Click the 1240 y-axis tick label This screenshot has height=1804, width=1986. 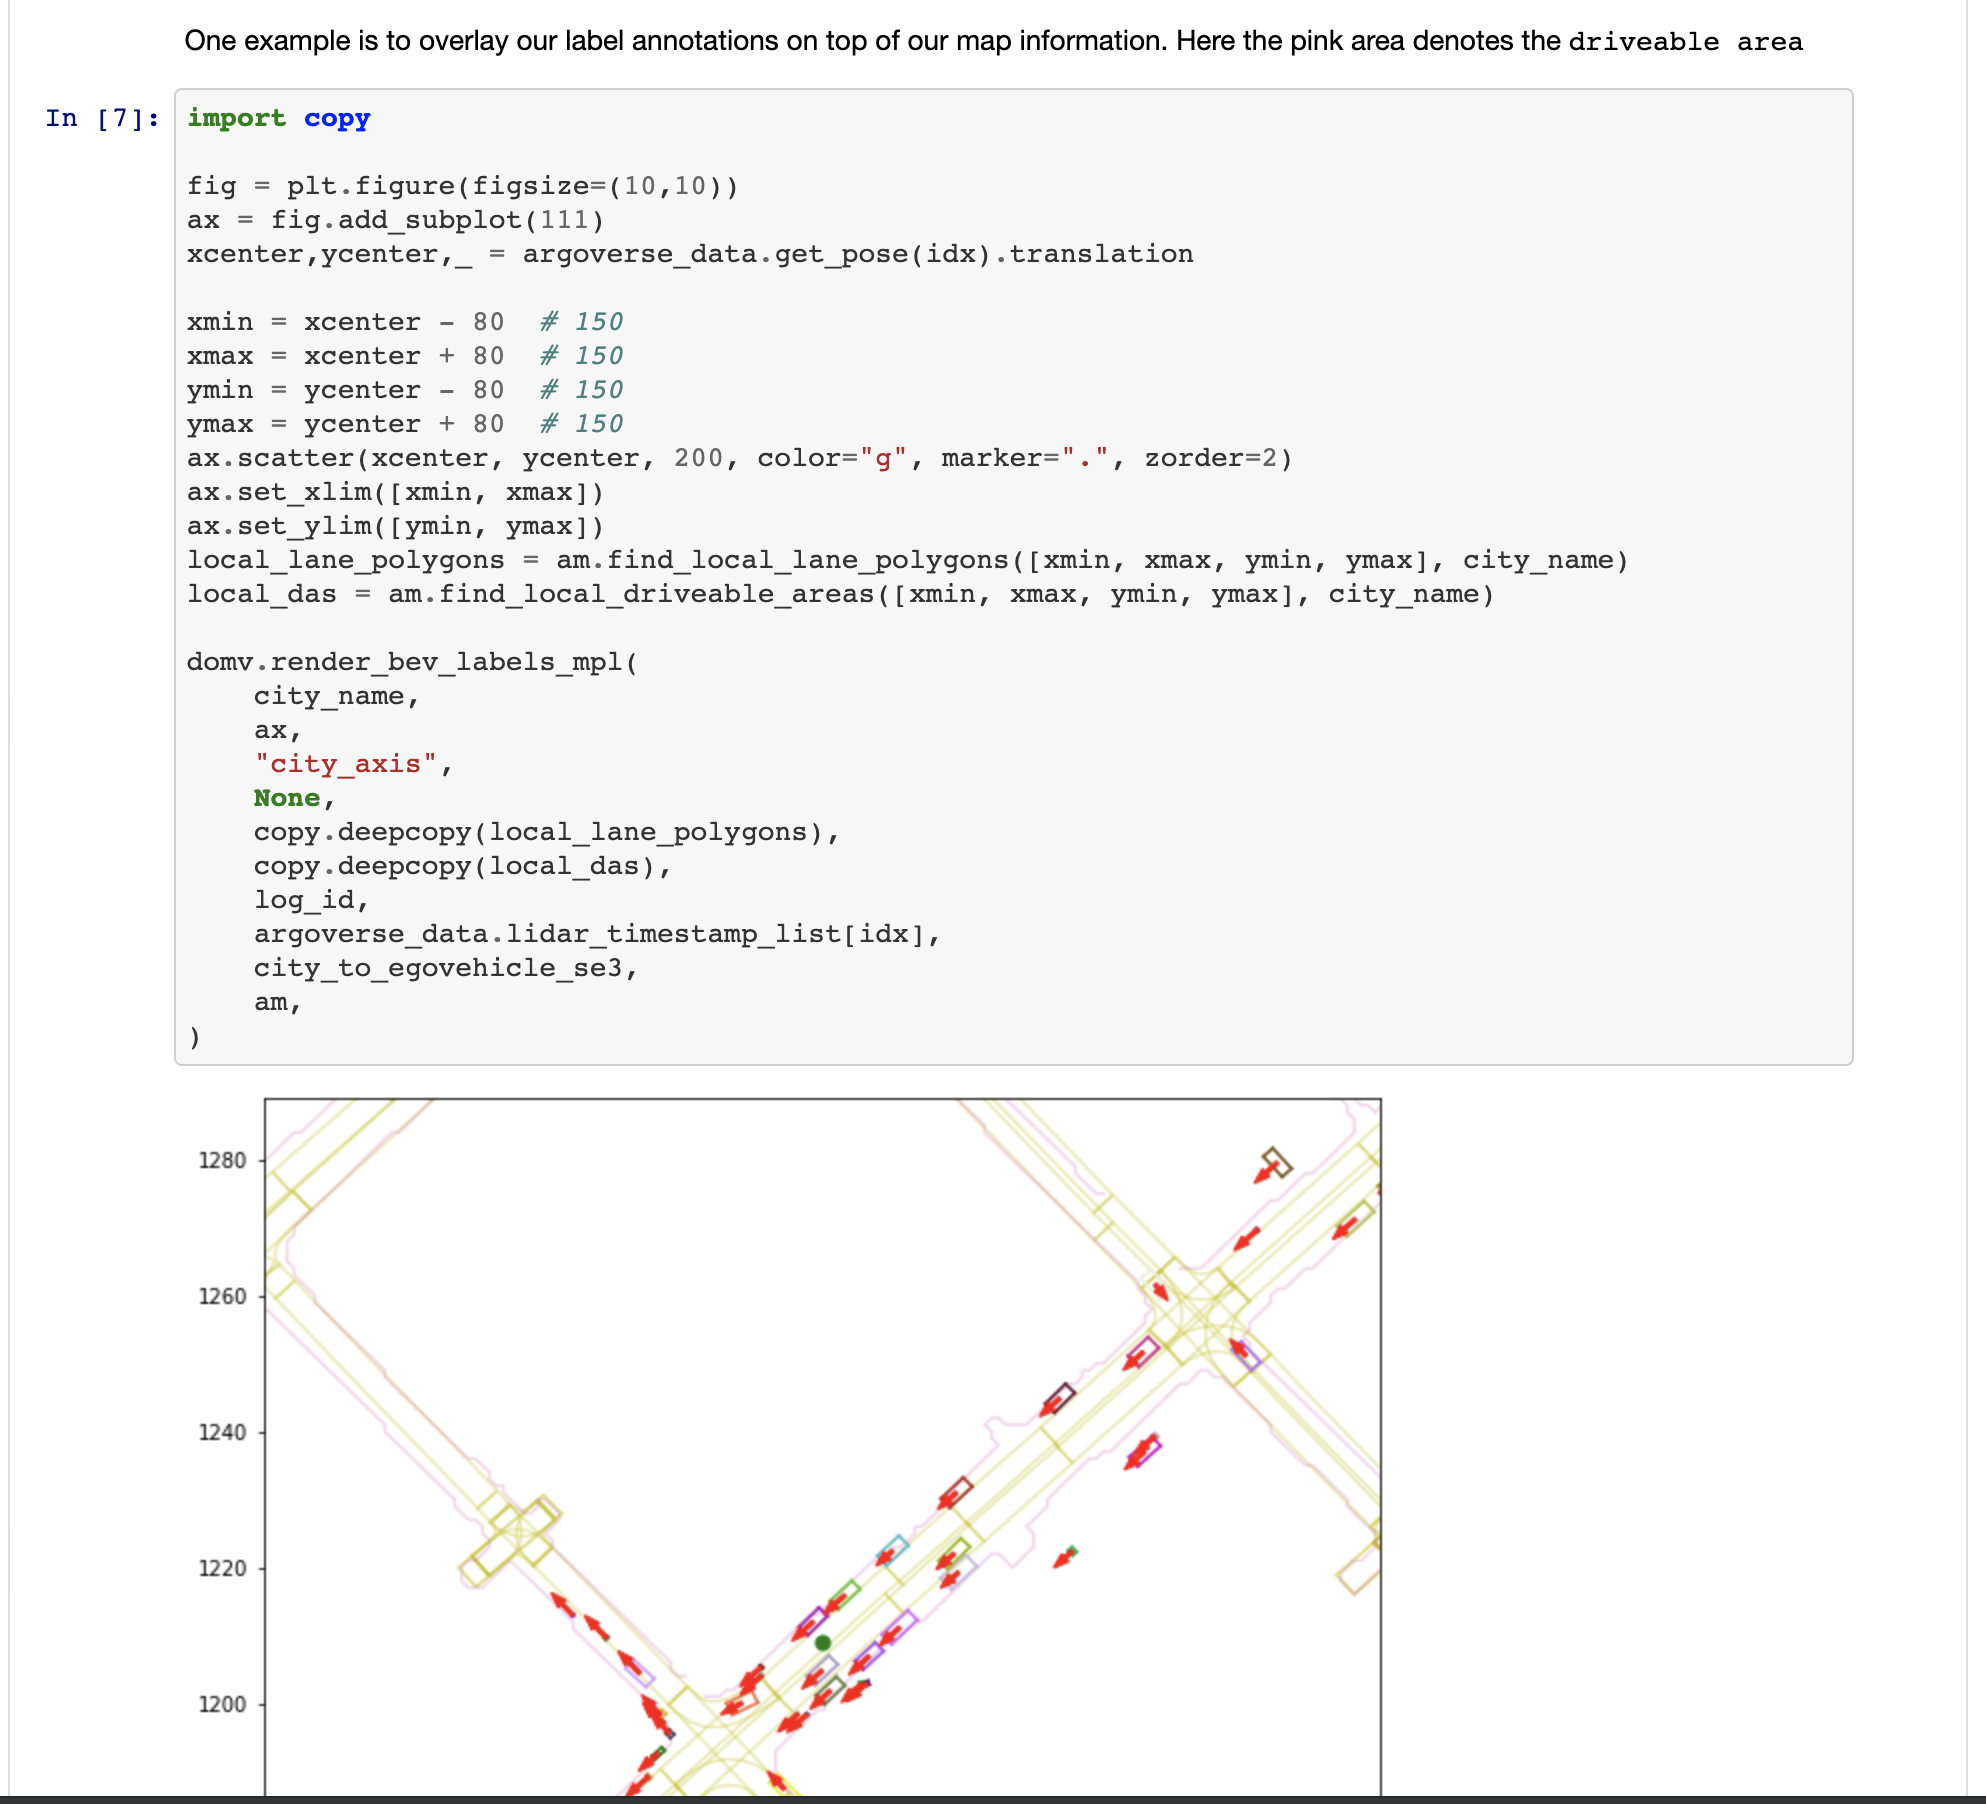click(222, 1433)
